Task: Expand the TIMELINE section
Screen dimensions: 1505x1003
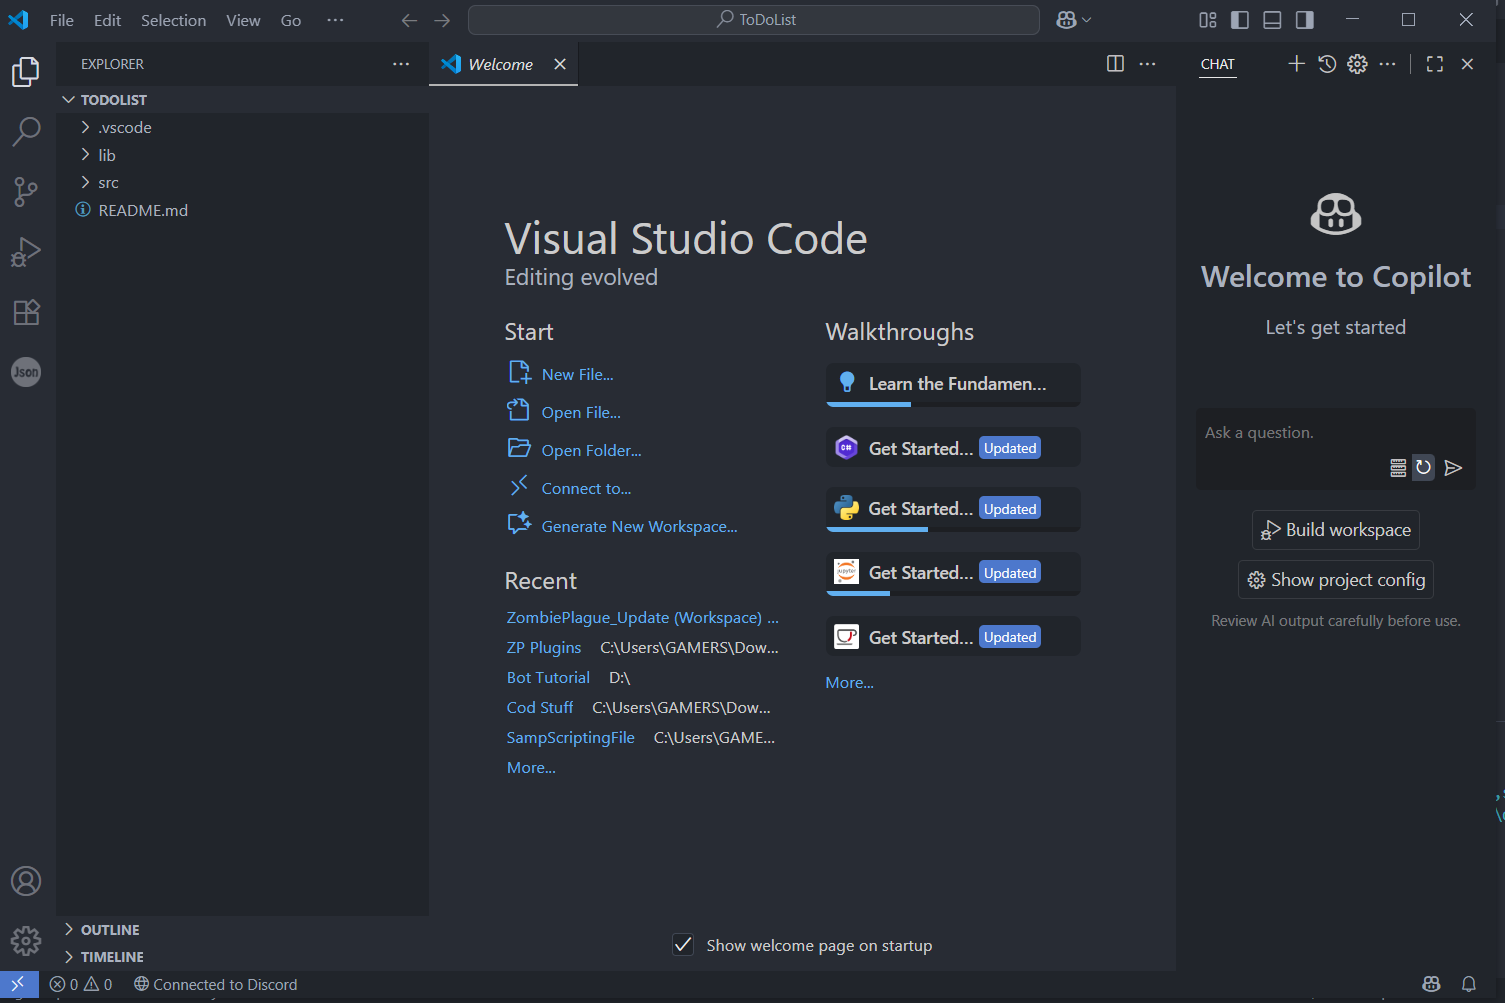Action: [243, 957]
